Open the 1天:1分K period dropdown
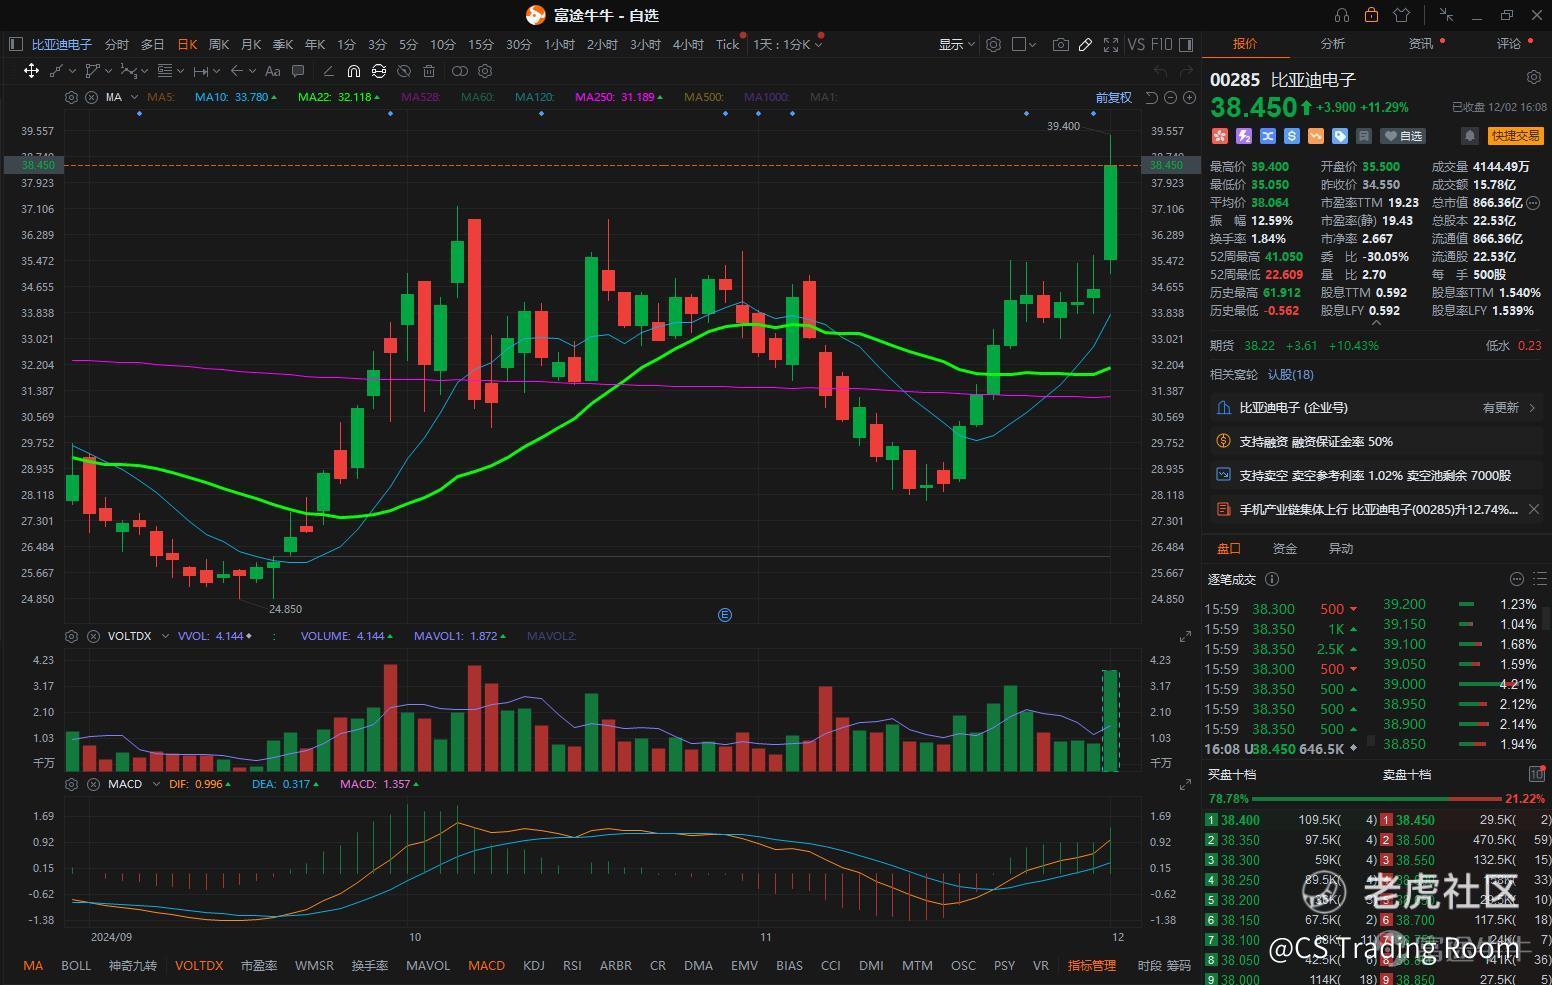This screenshot has width=1552, height=985. point(788,44)
